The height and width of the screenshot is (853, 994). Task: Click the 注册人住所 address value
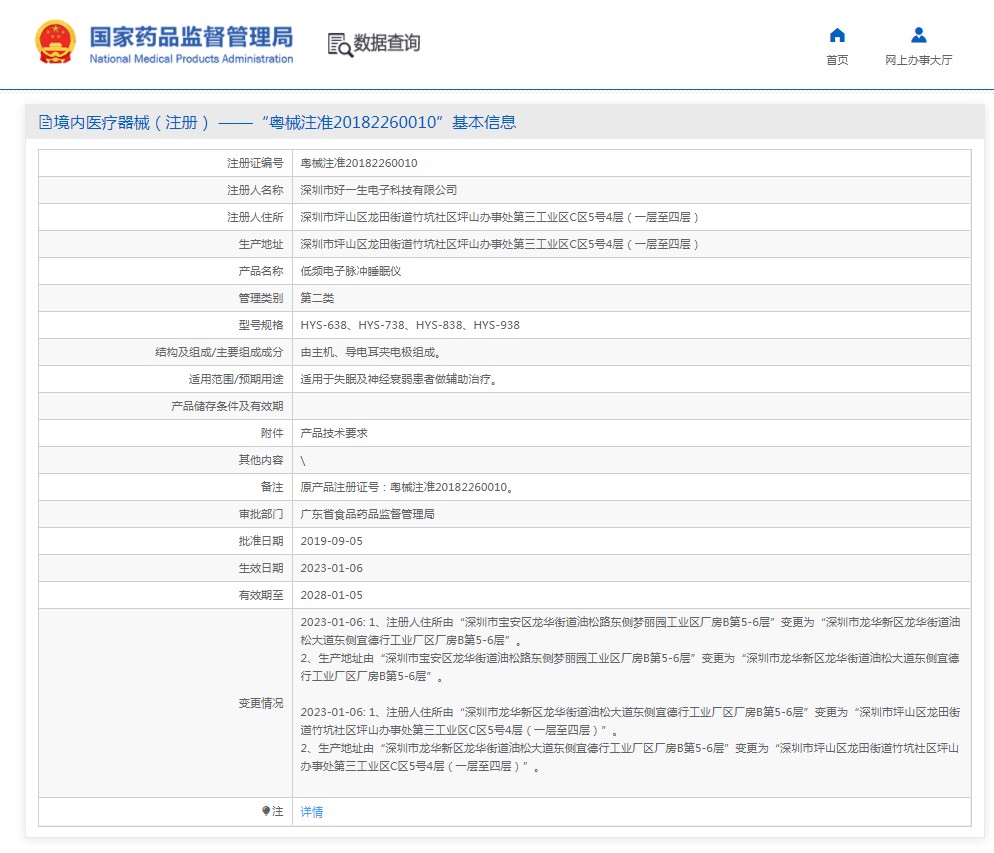coord(499,217)
